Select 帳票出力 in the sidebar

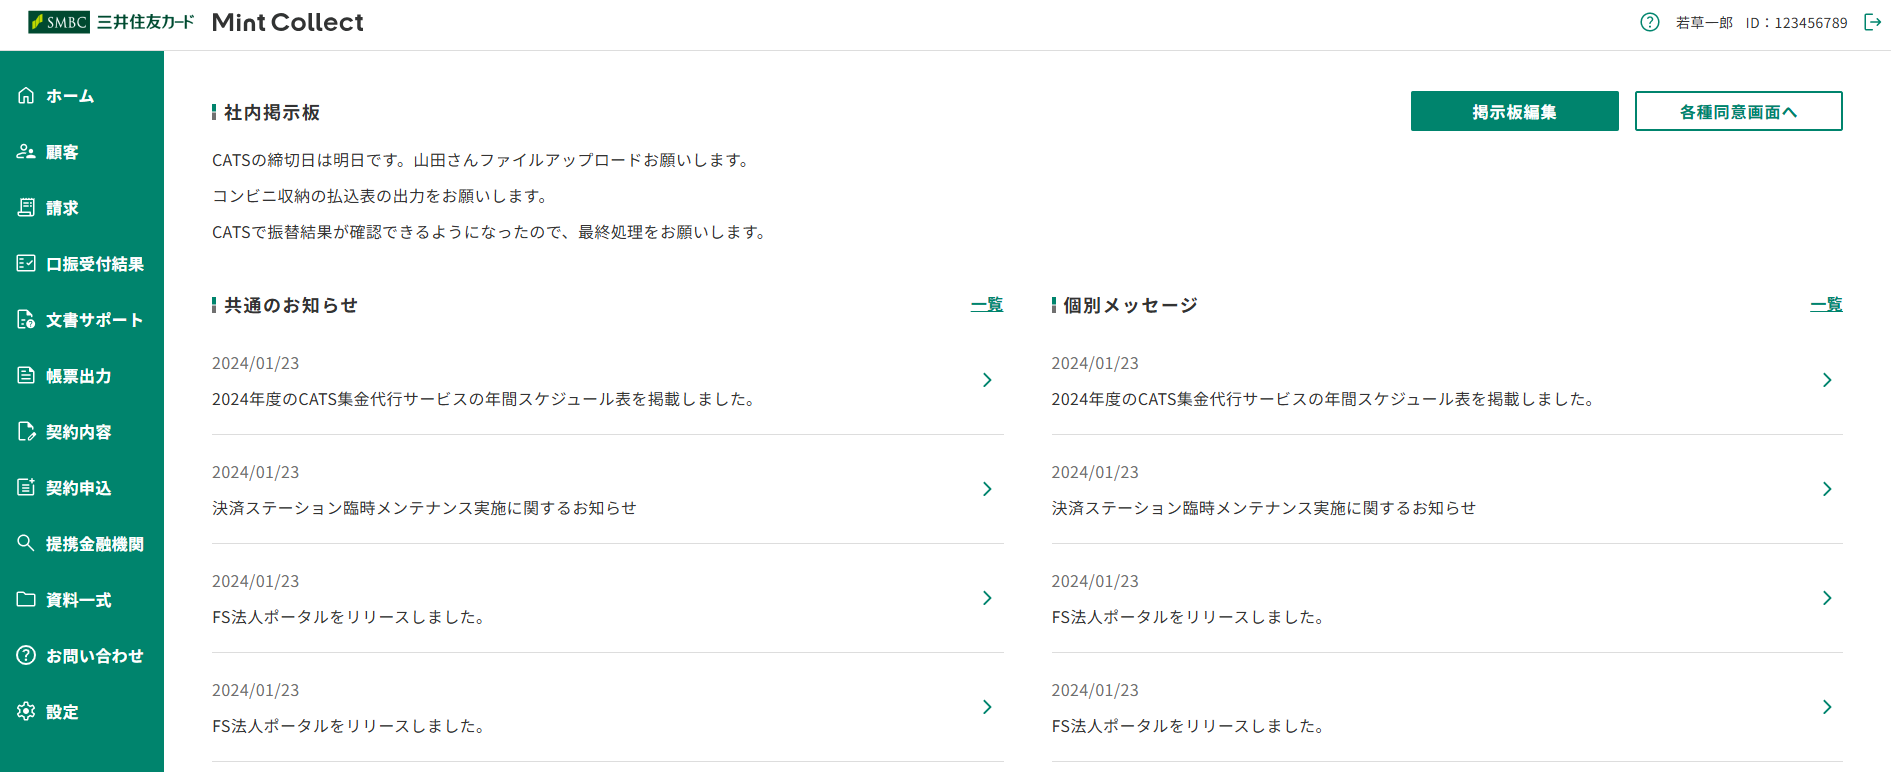click(x=78, y=376)
